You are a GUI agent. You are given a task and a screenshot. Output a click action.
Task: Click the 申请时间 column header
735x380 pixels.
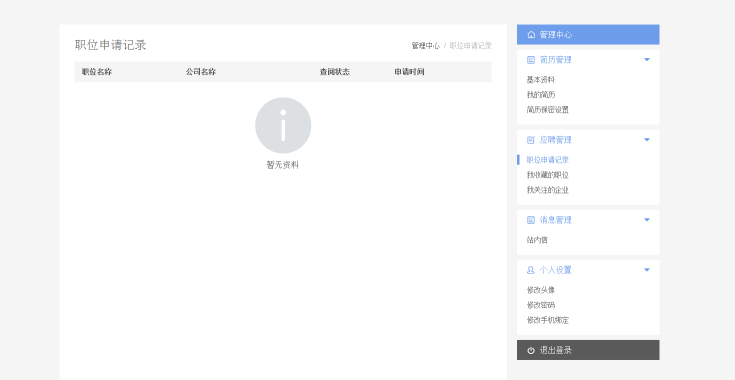pos(409,72)
